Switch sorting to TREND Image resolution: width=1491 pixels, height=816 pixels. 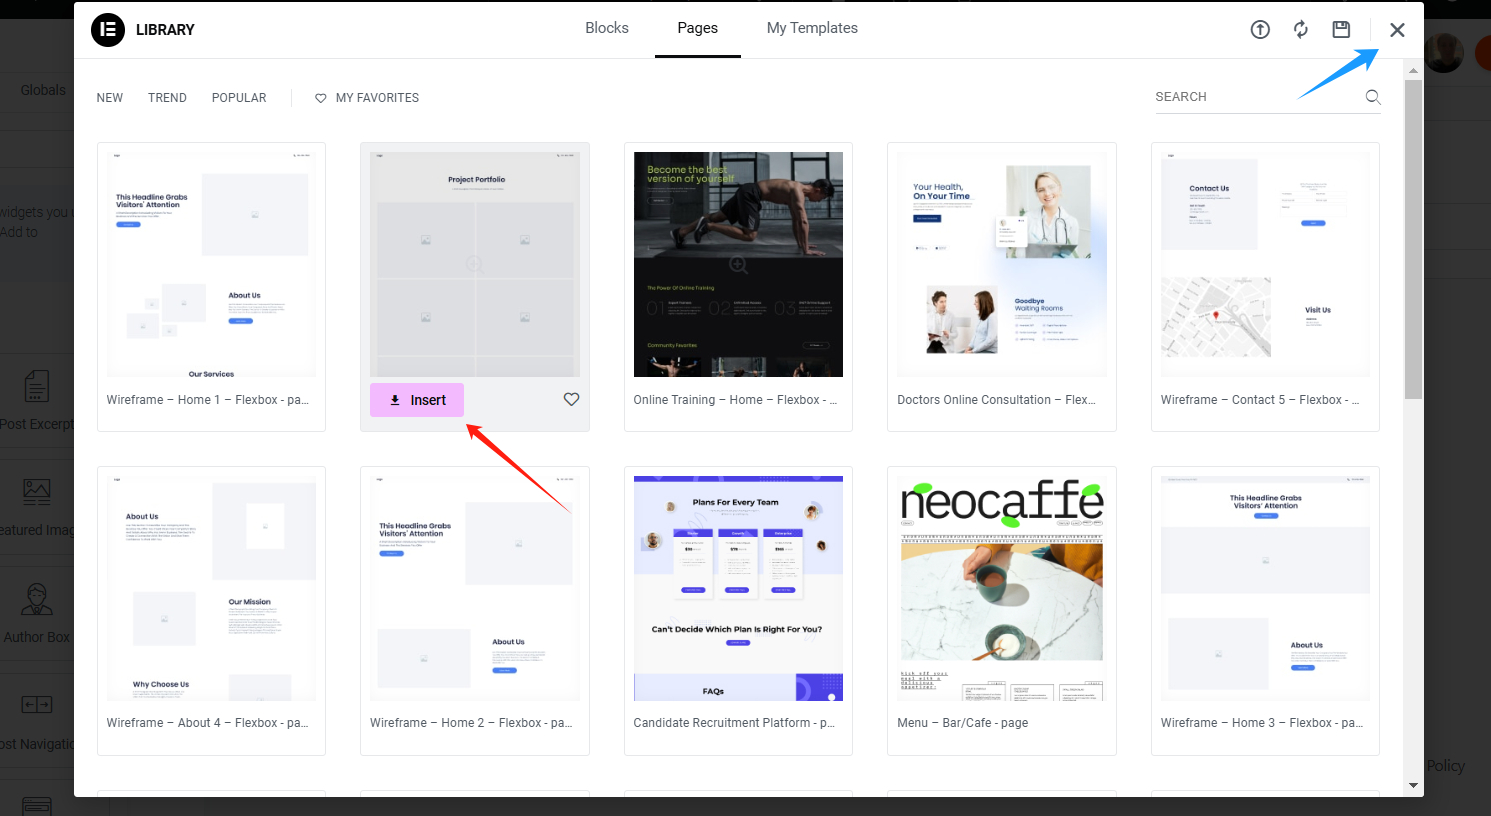tap(167, 97)
